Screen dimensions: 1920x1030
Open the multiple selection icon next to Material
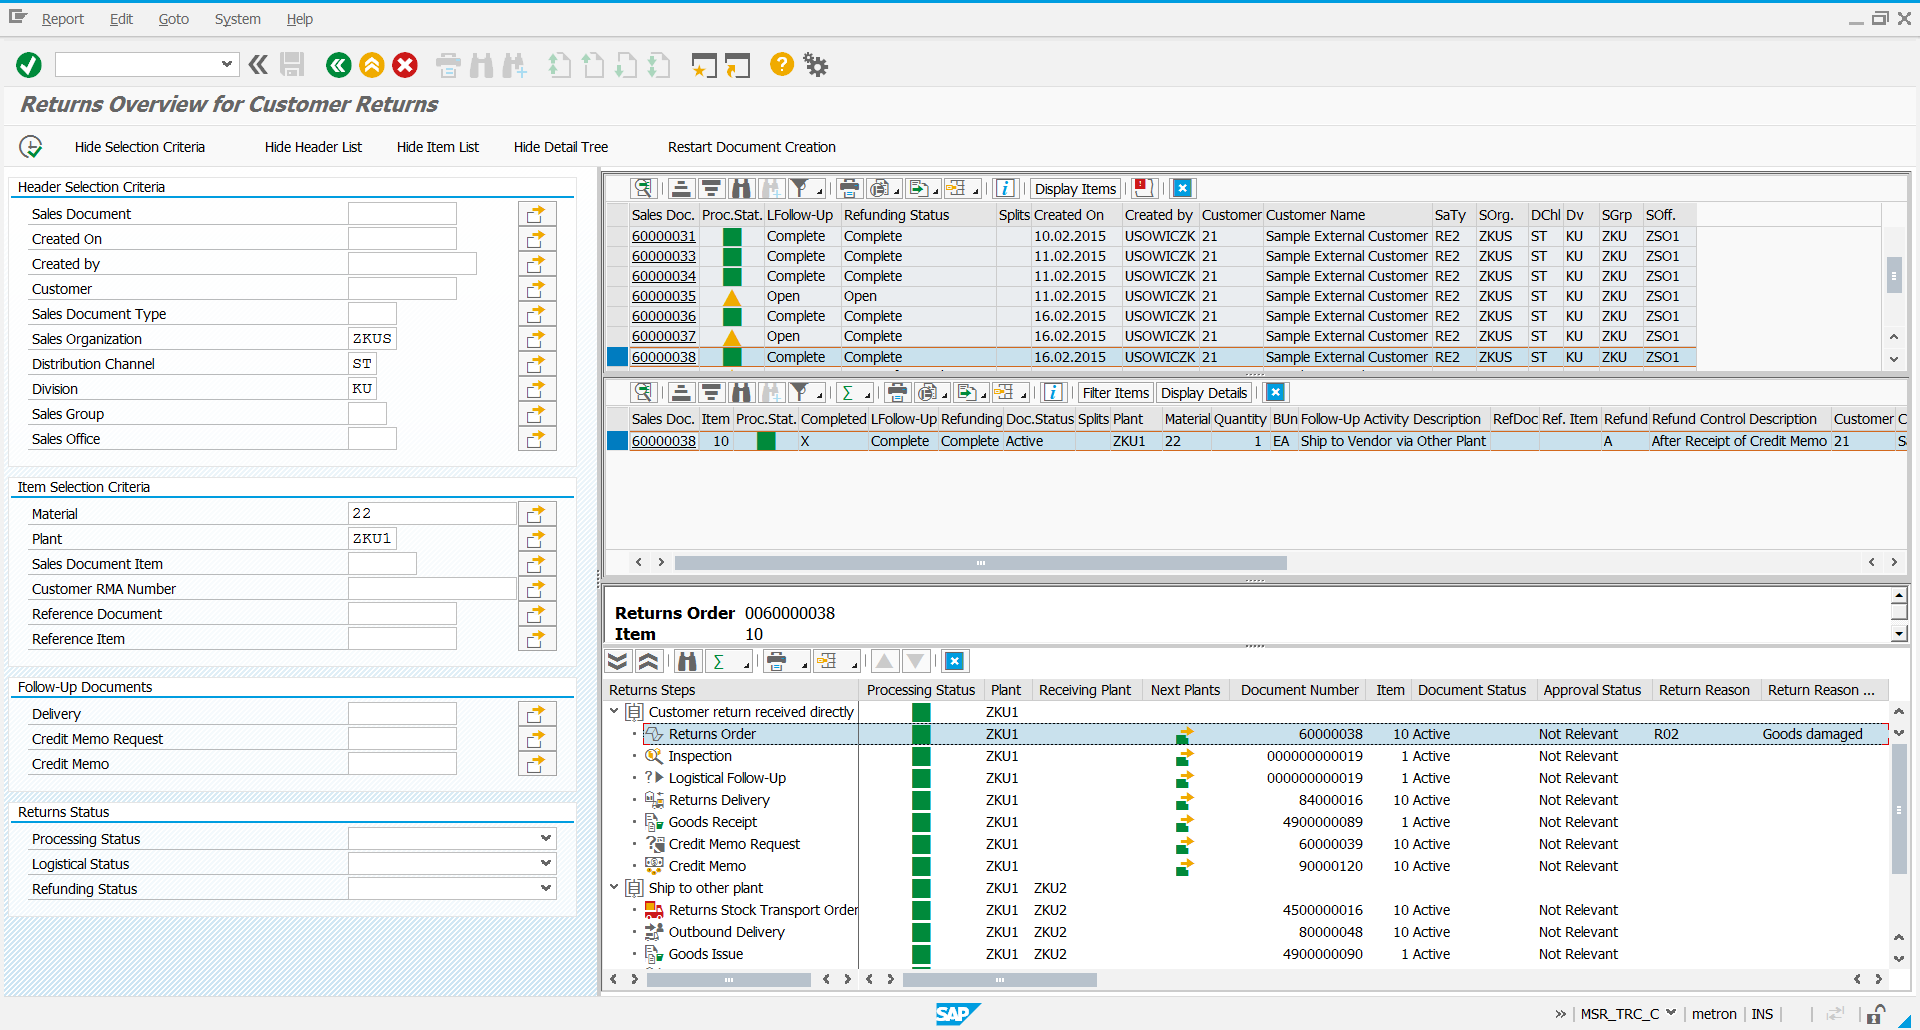point(537,513)
